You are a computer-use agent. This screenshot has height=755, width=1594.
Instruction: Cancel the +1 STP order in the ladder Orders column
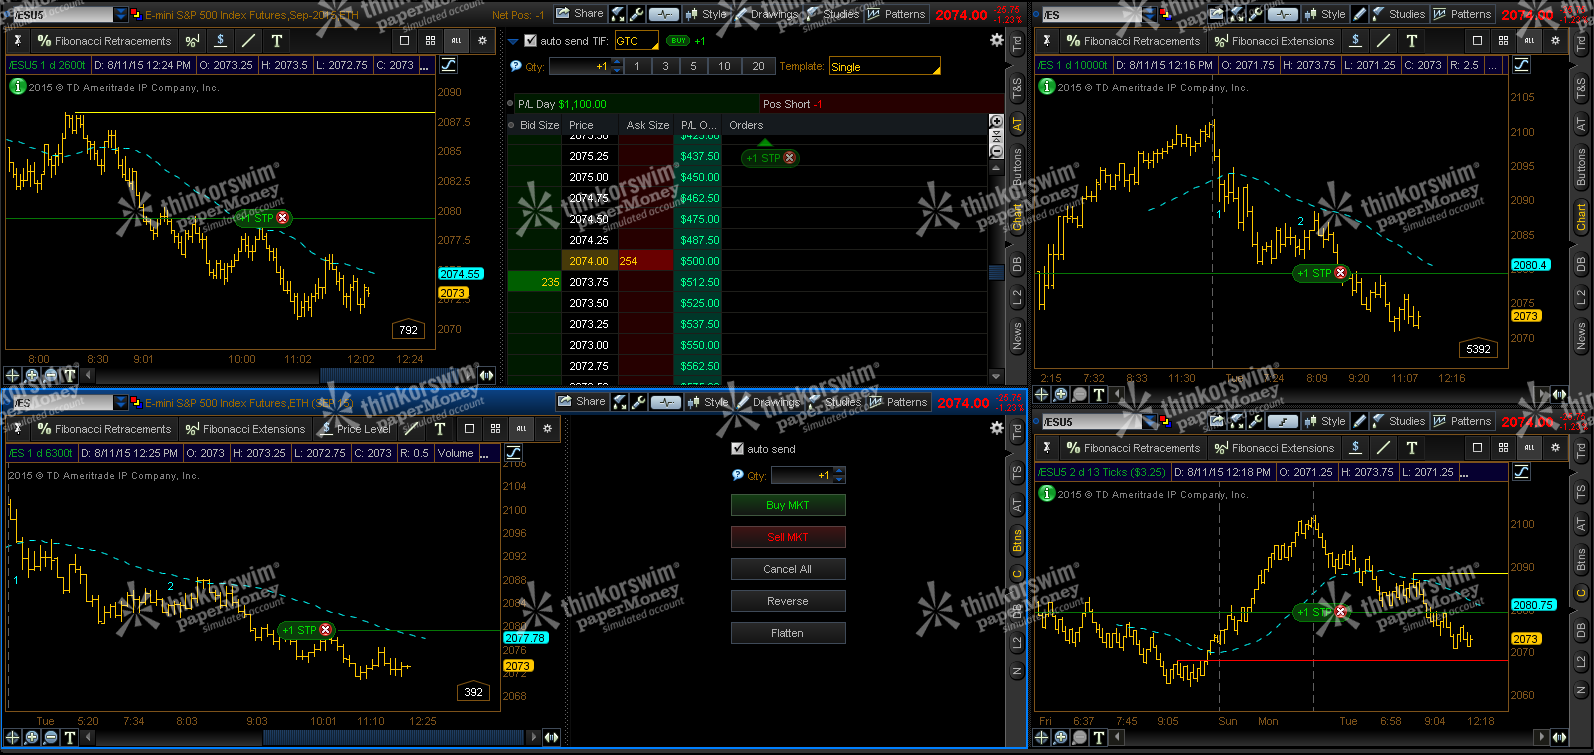790,158
